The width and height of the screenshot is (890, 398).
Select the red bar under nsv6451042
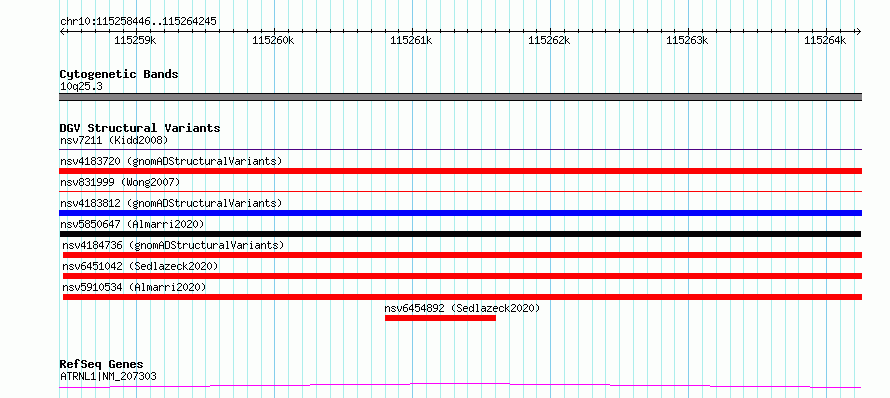(462, 276)
